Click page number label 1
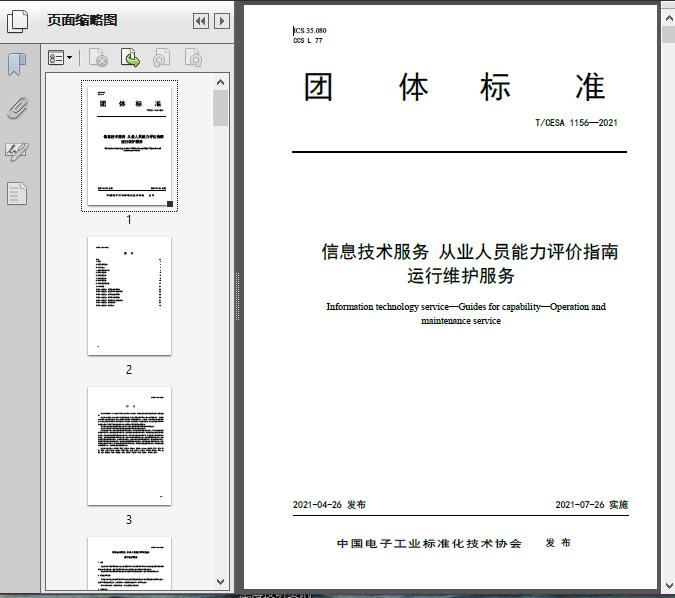This screenshot has width=675, height=598. point(129,220)
